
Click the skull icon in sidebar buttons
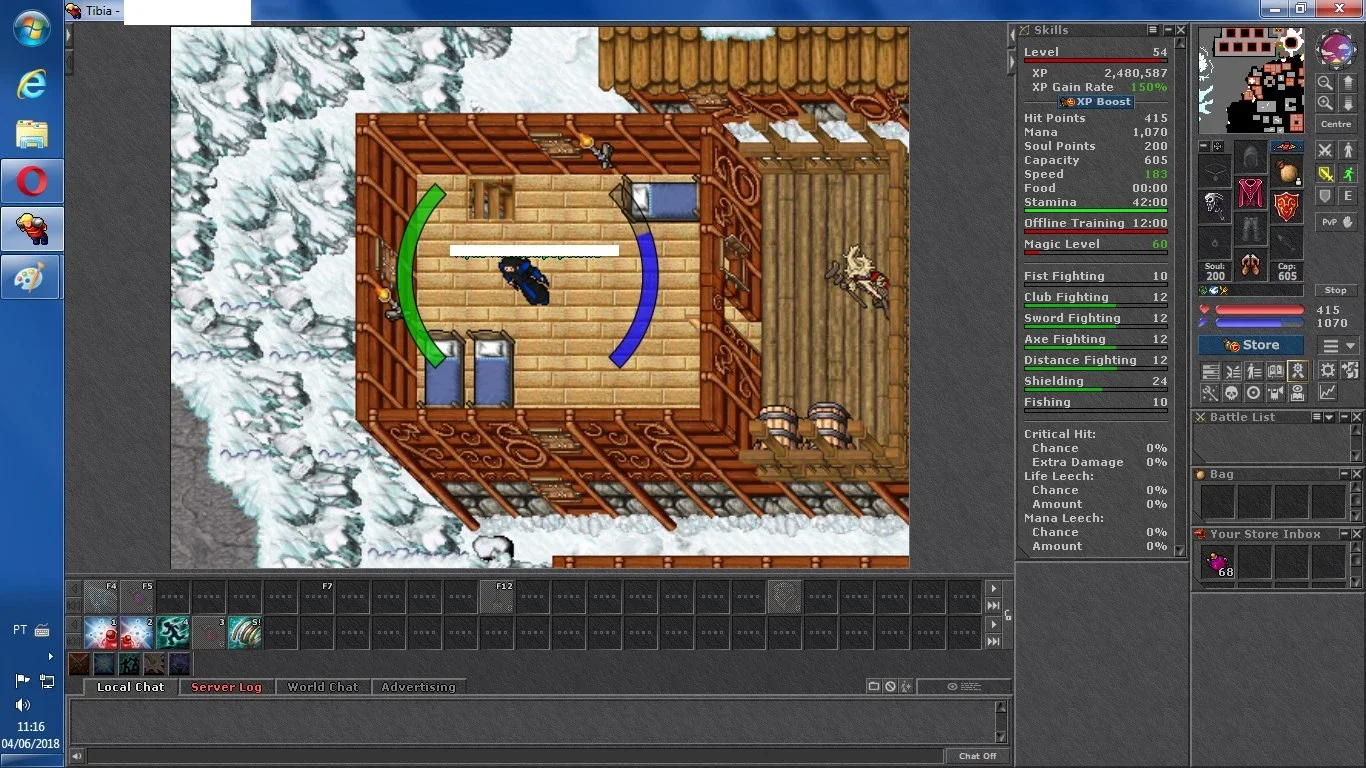point(1231,393)
